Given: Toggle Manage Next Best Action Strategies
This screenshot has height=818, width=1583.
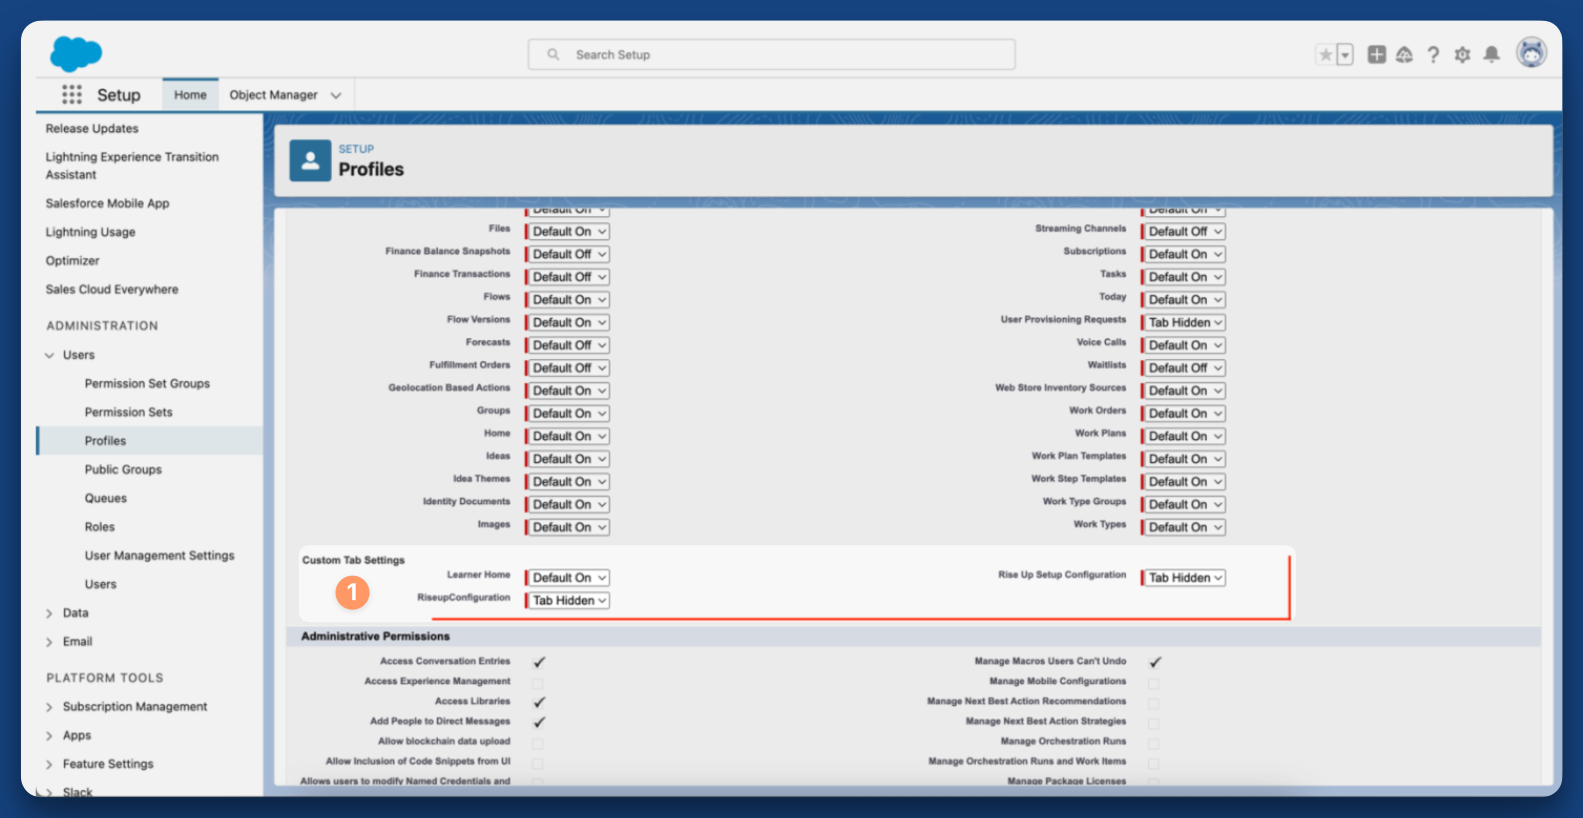Looking at the screenshot, I should 1154,723.
